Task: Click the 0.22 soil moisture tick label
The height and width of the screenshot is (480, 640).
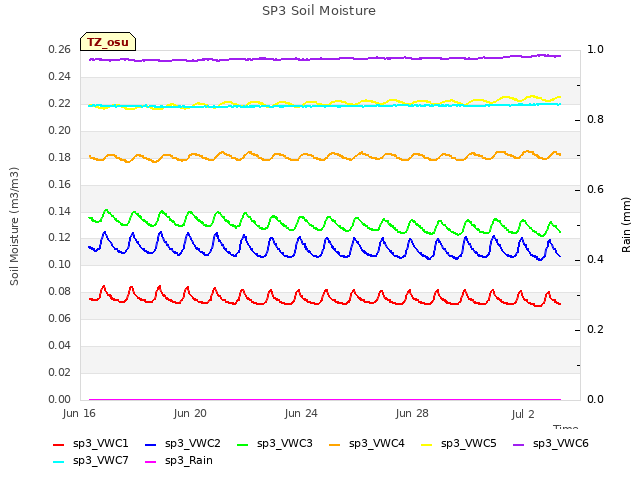Action: [x=59, y=103]
